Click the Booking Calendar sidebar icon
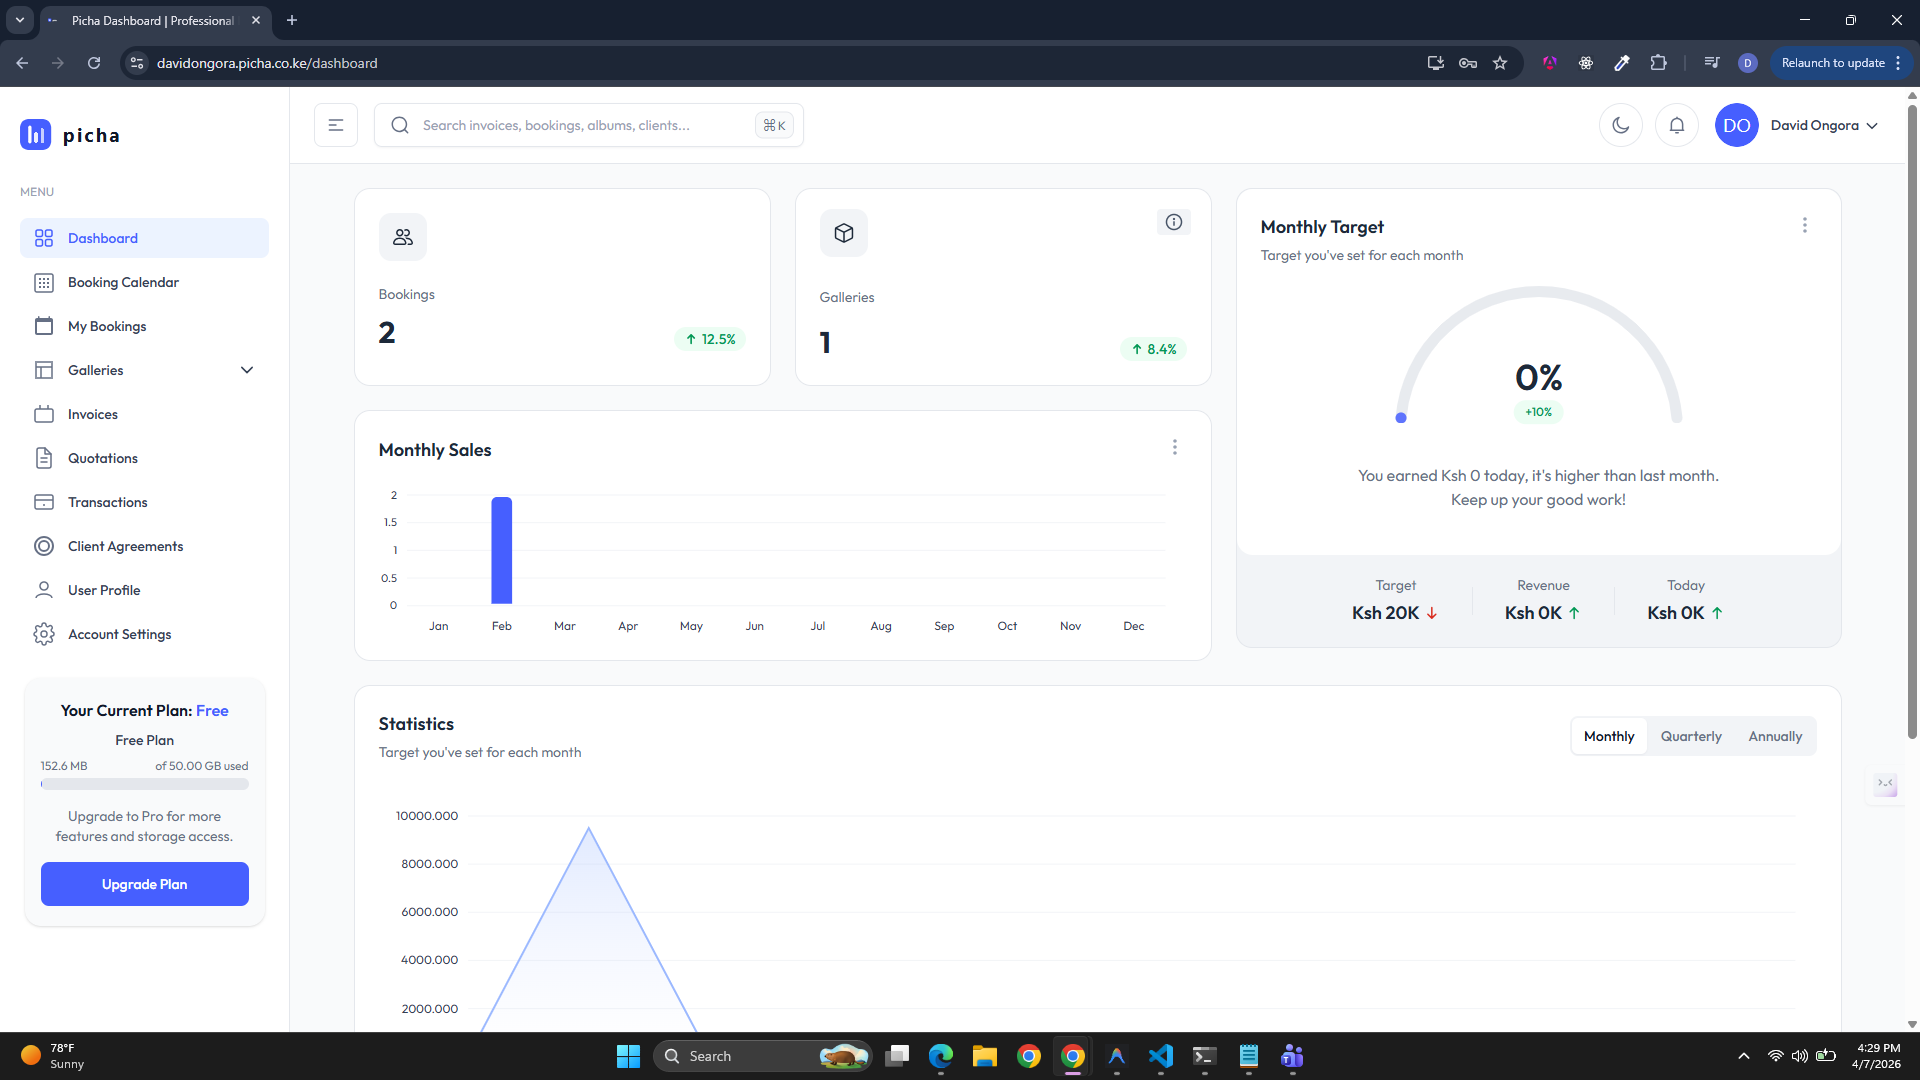1920x1080 pixels. (x=44, y=282)
